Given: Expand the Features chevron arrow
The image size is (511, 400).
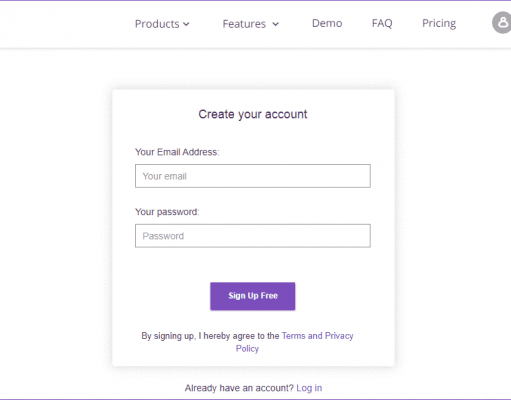Looking at the screenshot, I should tap(275, 24).
